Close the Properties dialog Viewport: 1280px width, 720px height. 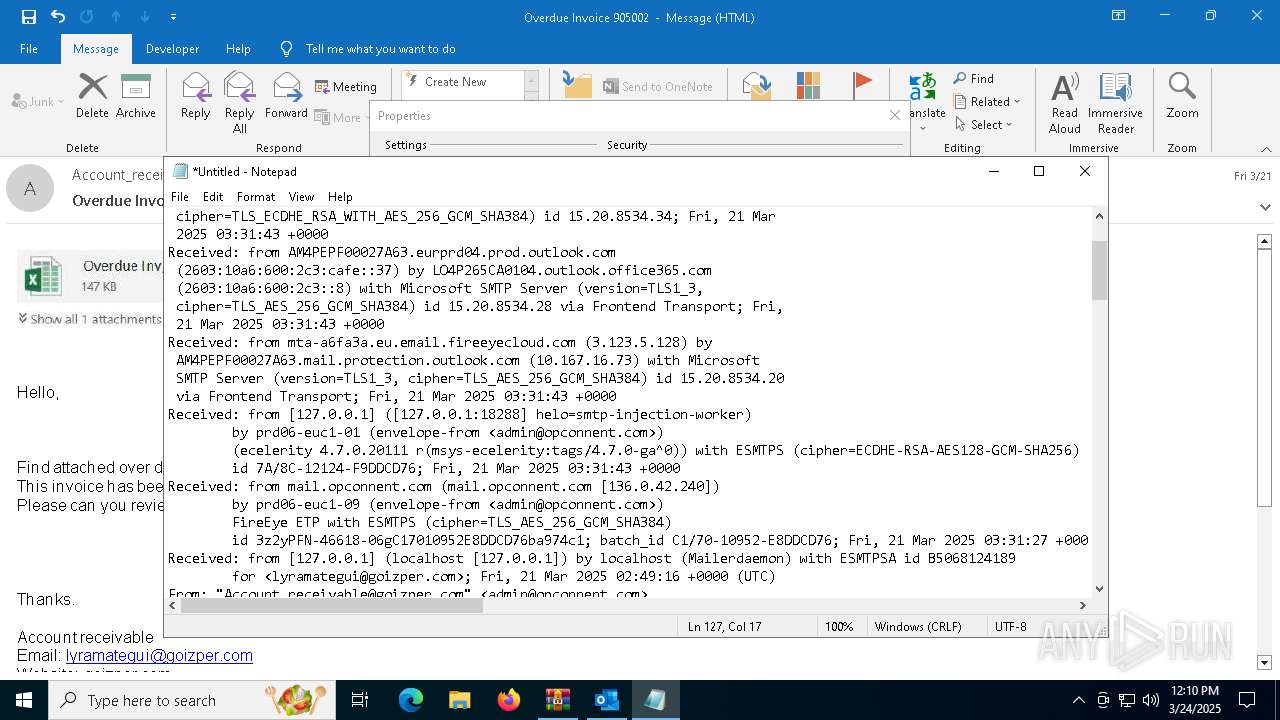[895, 115]
